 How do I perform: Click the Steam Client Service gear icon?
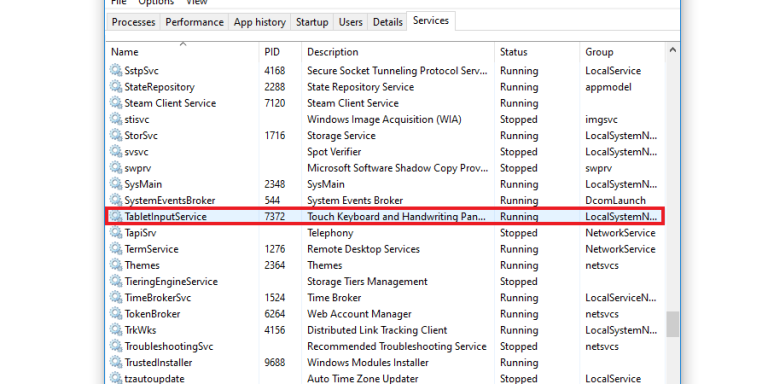coord(116,103)
